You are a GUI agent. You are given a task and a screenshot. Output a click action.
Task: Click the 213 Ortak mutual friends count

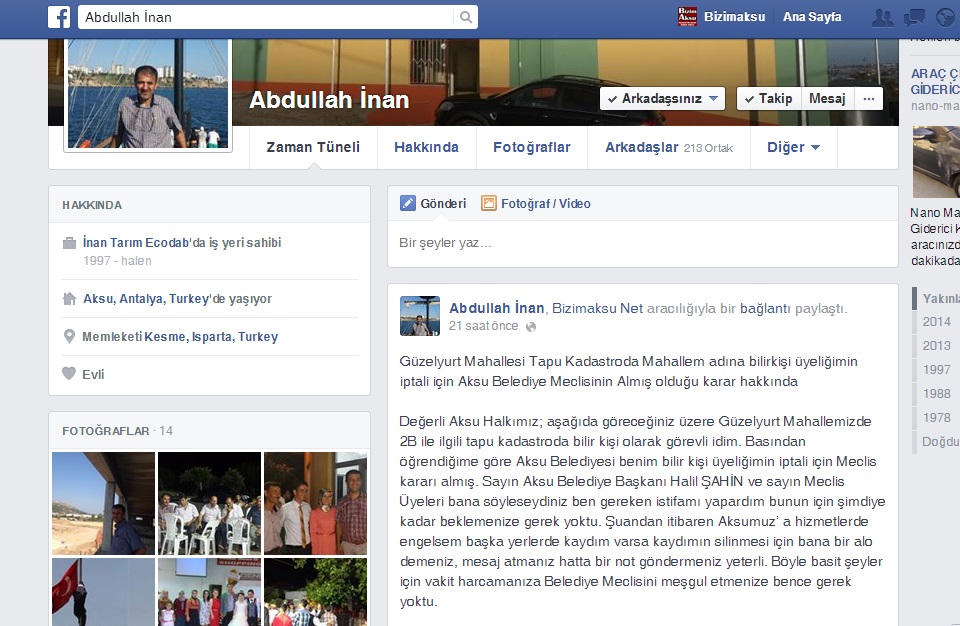(x=708, y=148)
